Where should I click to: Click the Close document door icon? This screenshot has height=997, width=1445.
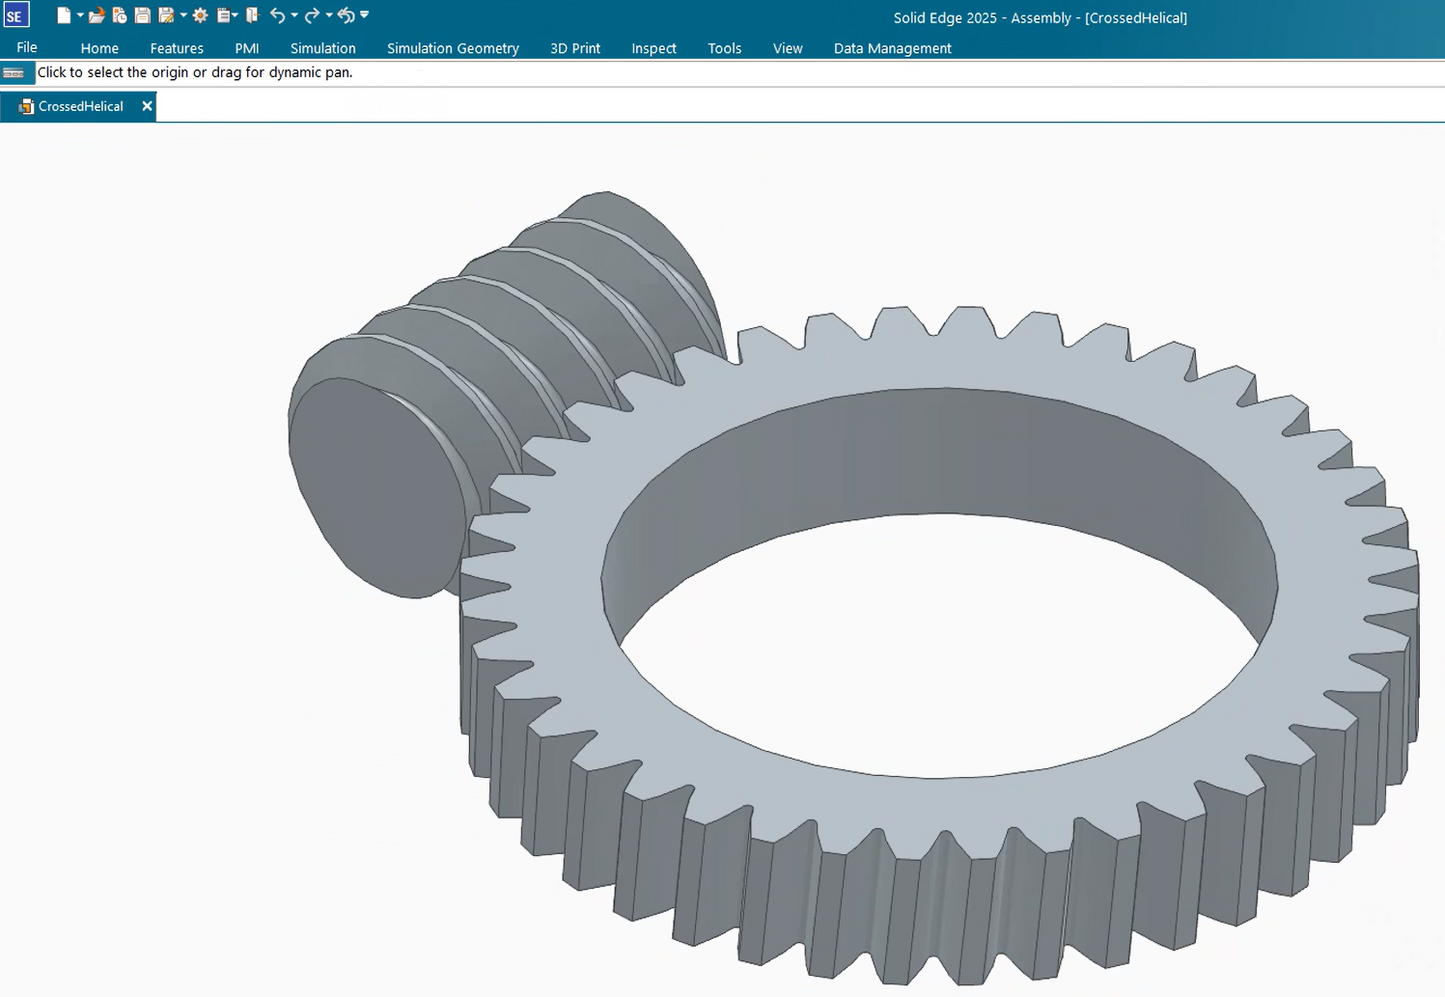point(252,15)
